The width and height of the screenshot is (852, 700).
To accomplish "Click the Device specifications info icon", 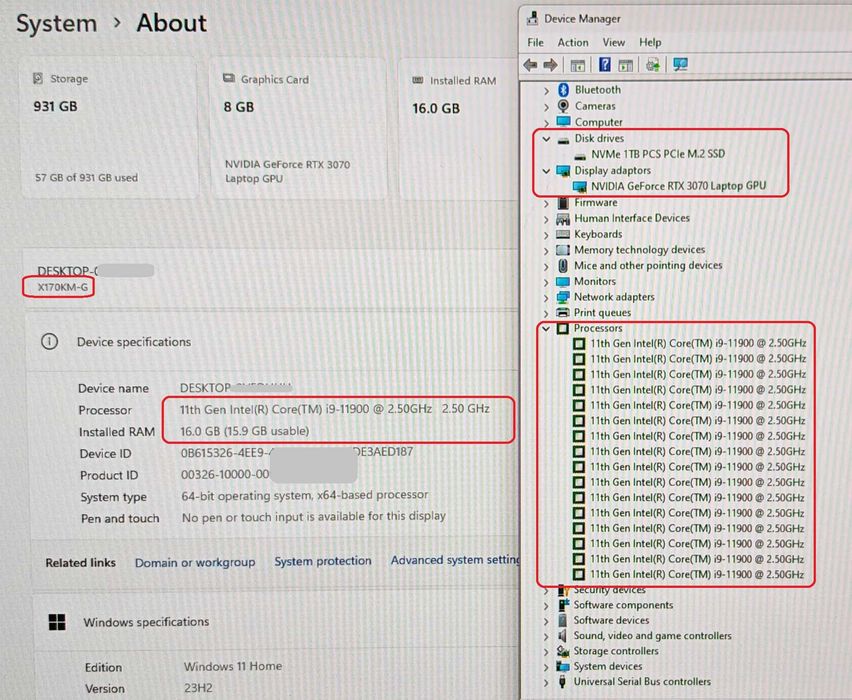I will (49, 341).
